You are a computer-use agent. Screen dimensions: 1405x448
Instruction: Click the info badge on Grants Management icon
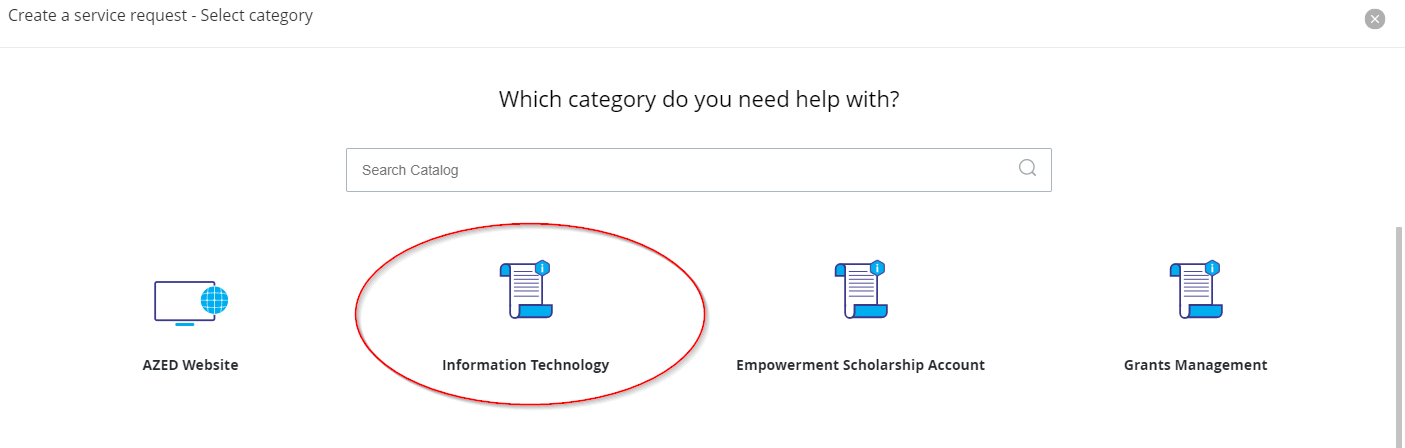[x=1212, y=268]
